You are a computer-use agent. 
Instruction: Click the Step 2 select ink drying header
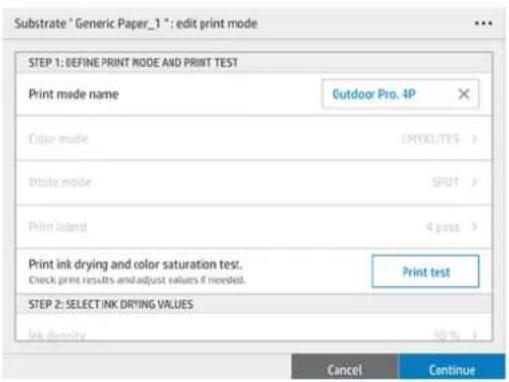(111, 304)
